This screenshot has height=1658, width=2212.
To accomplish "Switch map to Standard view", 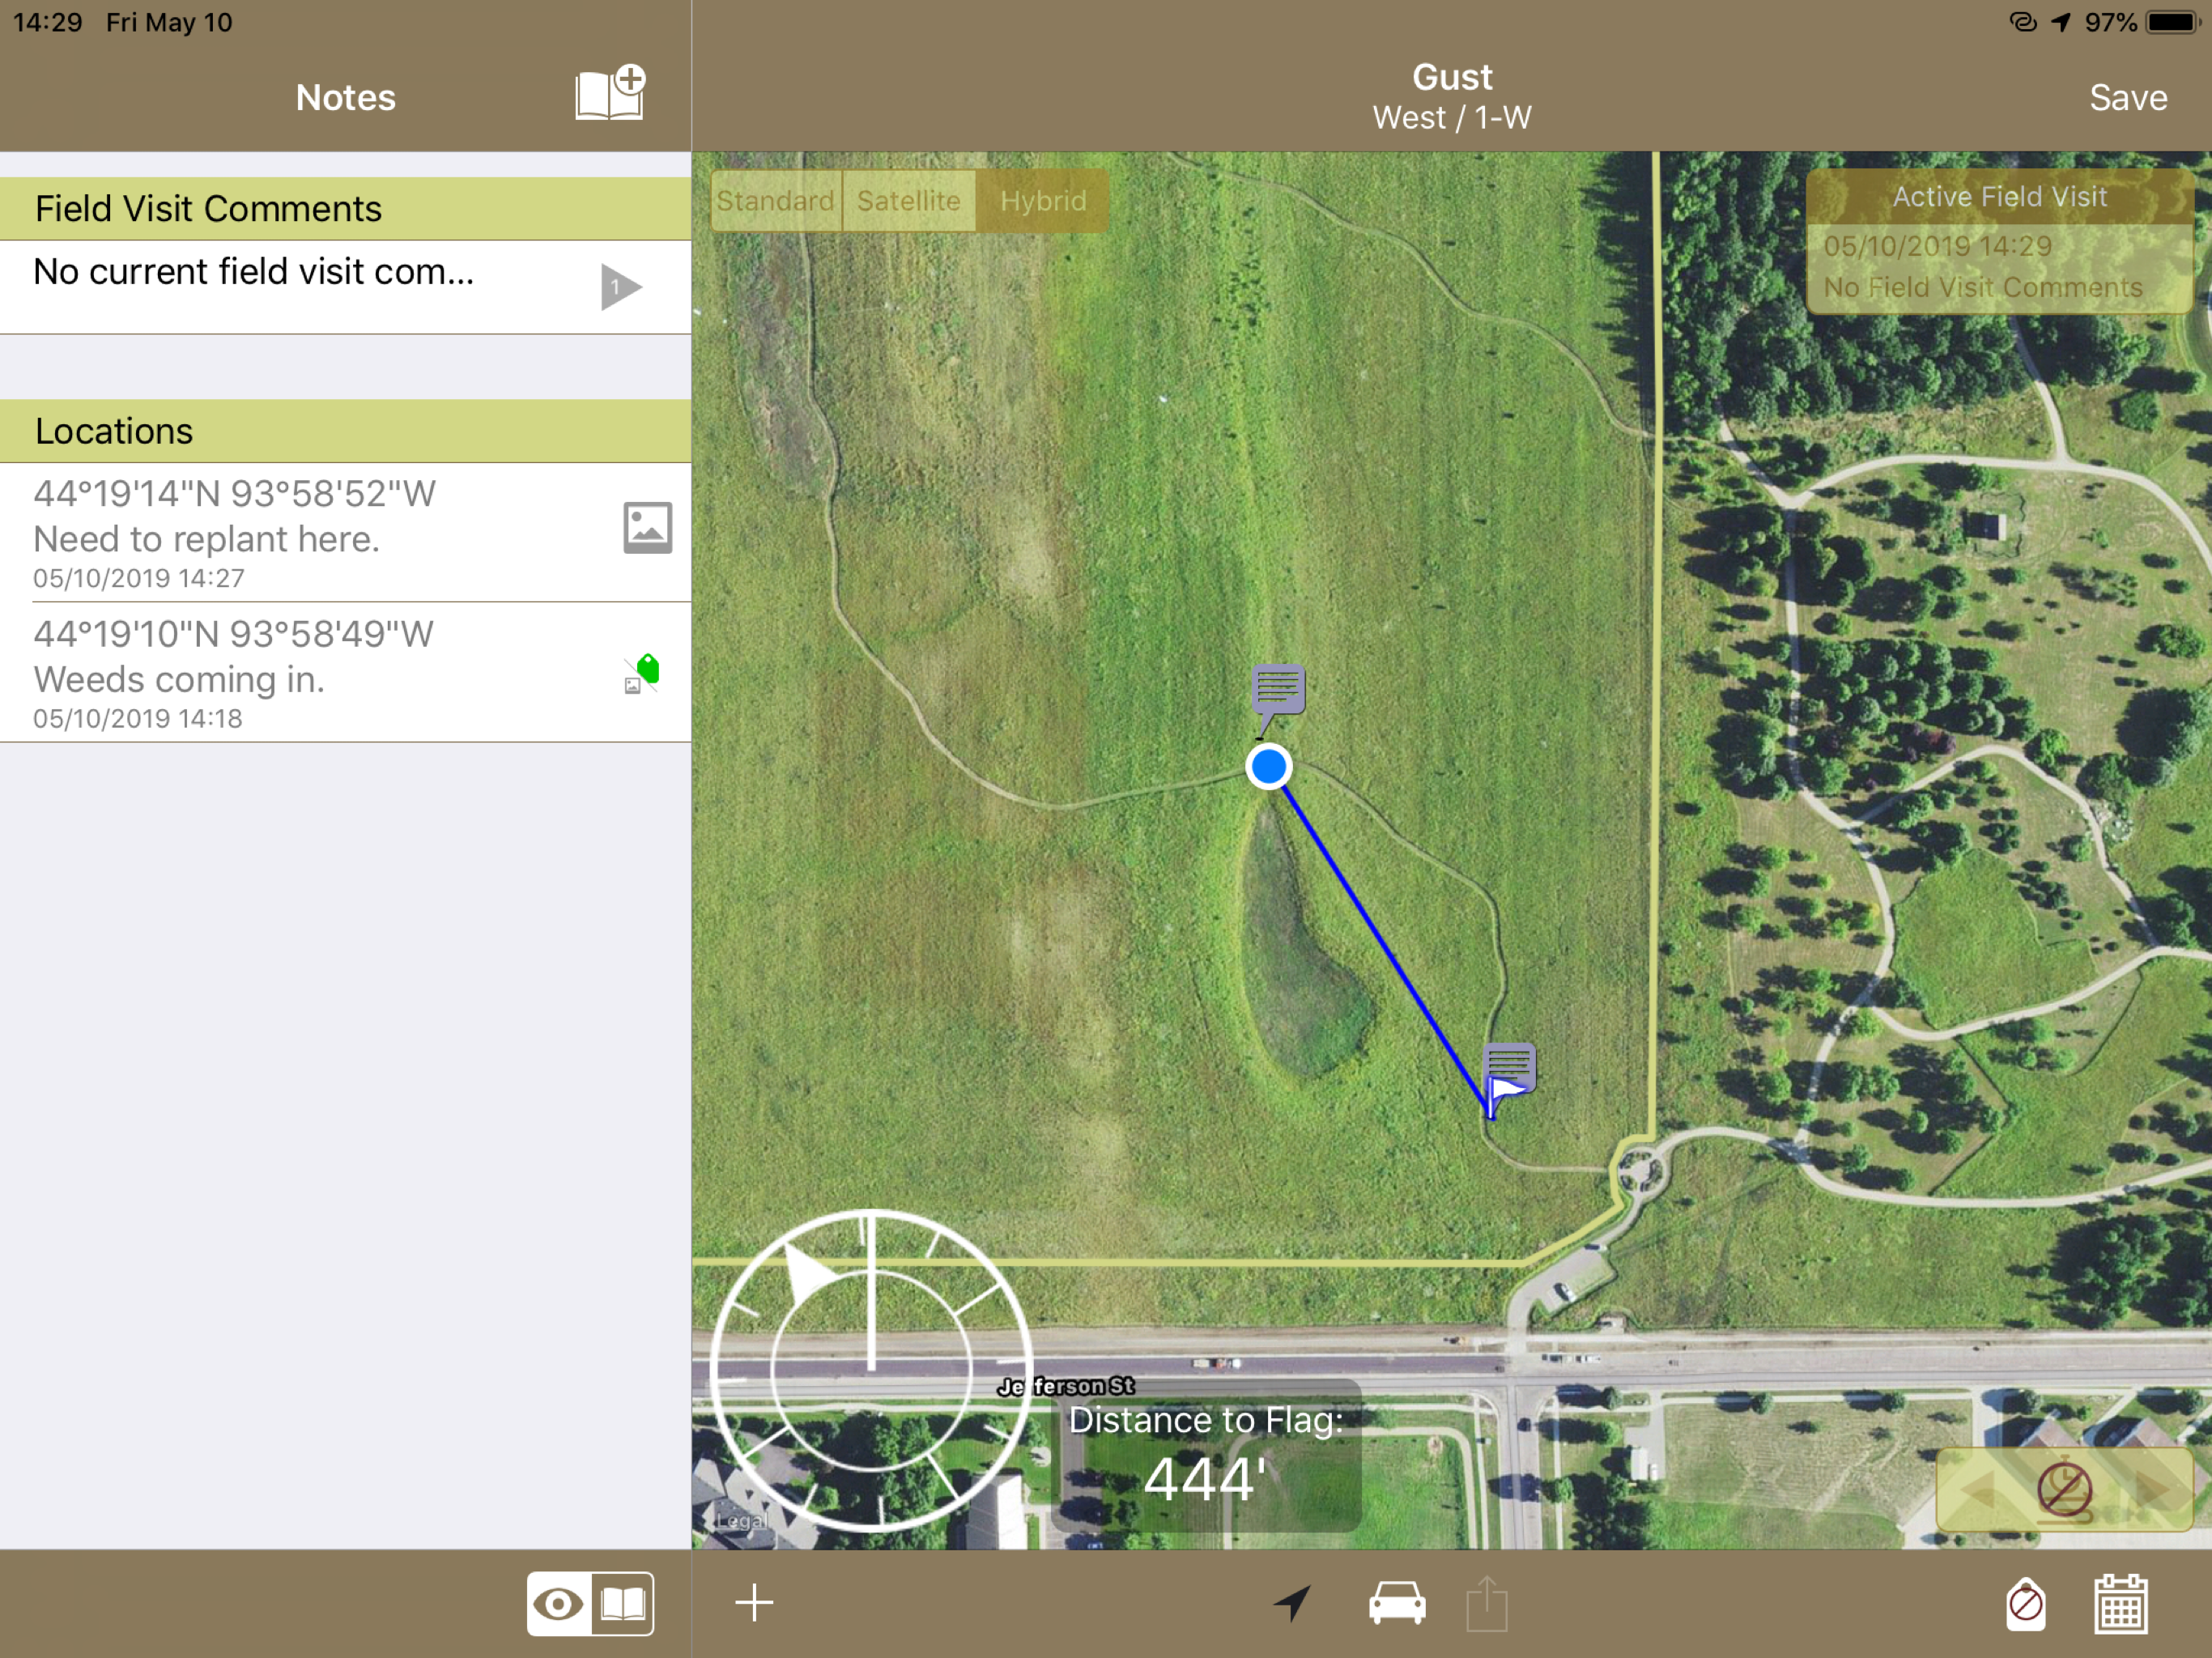I will pos(775,201).
